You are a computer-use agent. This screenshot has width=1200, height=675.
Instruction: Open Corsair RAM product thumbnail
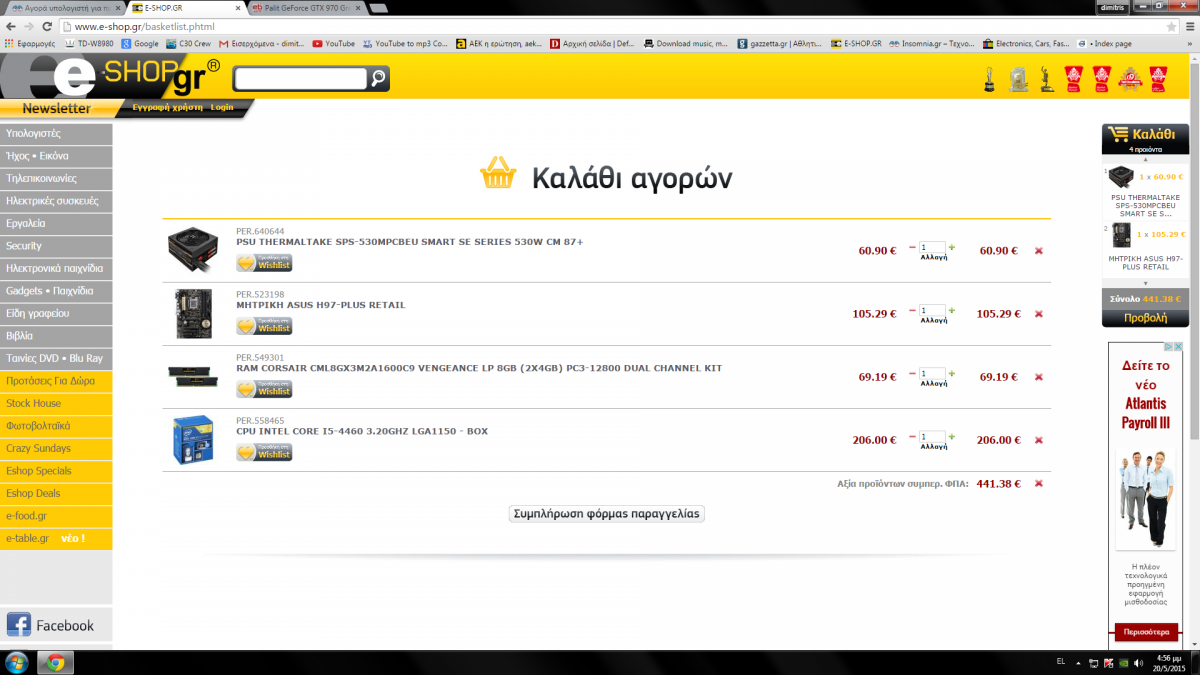pos(193,377)
